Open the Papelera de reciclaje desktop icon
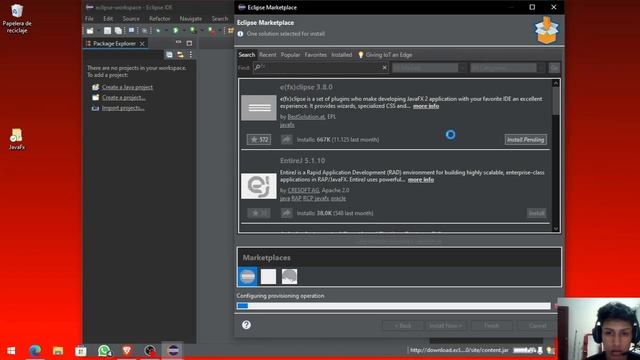Viewport: 640px width, 360px height. click(x=17, y=18)
